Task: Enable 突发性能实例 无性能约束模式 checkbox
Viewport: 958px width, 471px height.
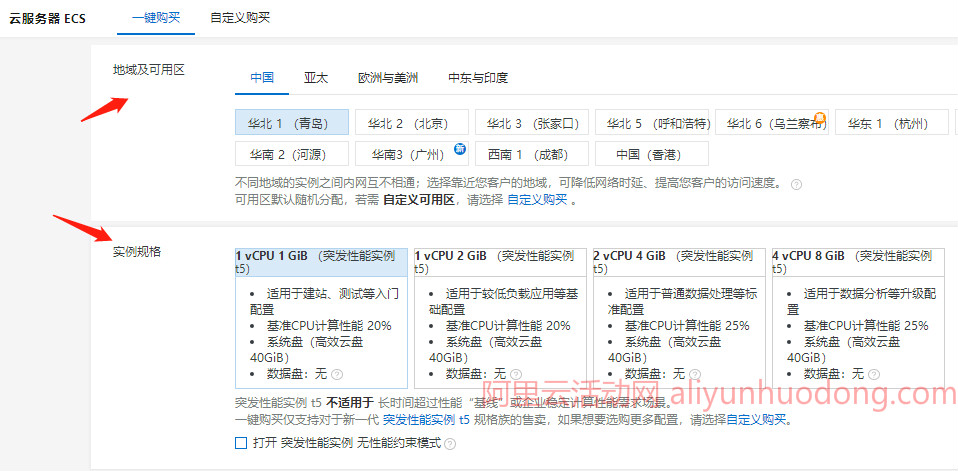Action: tap(241, 443)
